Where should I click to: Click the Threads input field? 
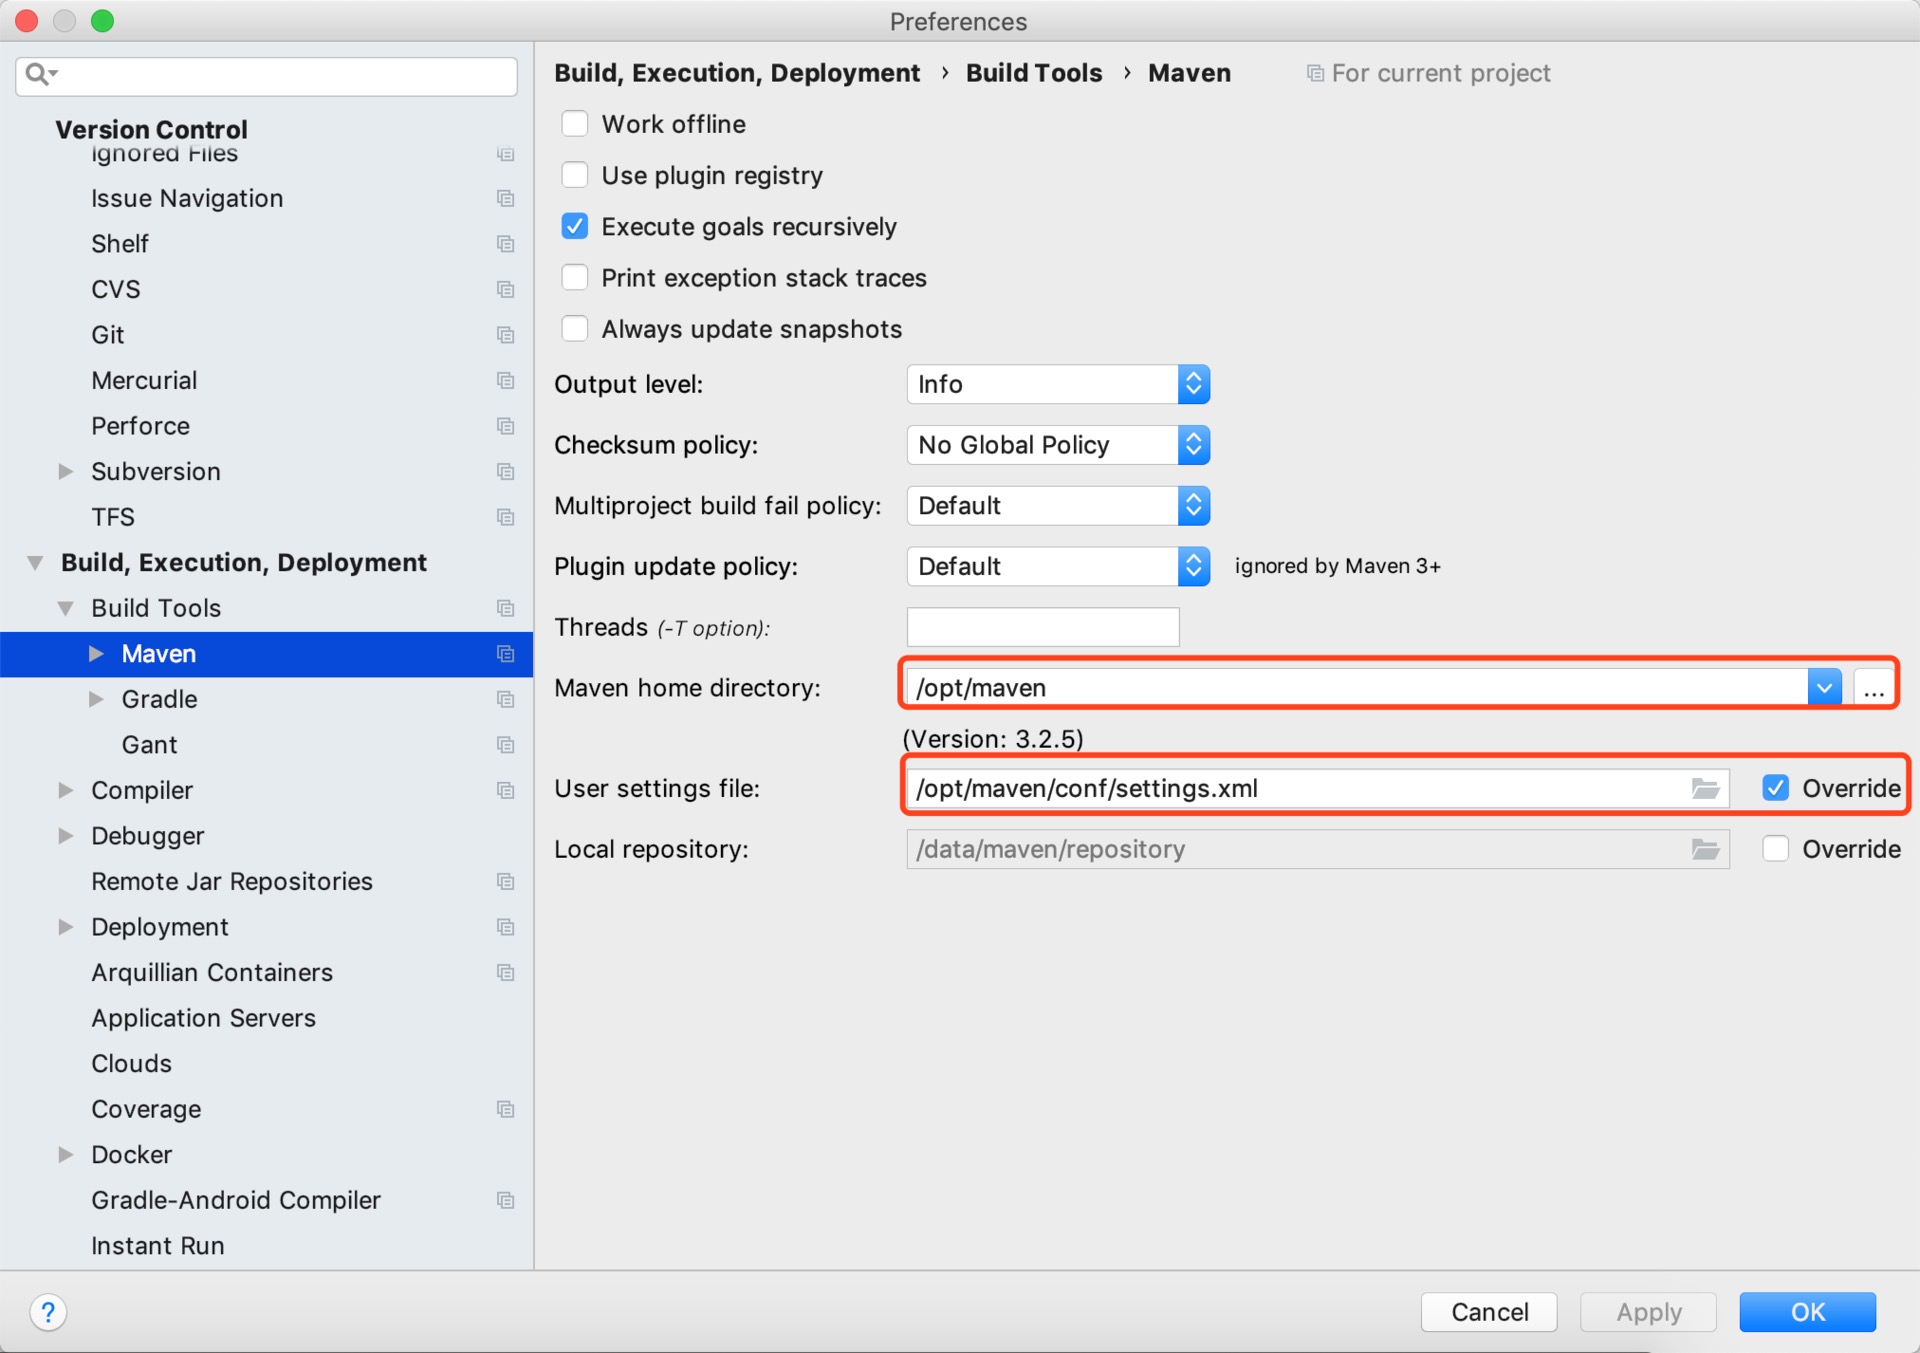(1042, 627)
